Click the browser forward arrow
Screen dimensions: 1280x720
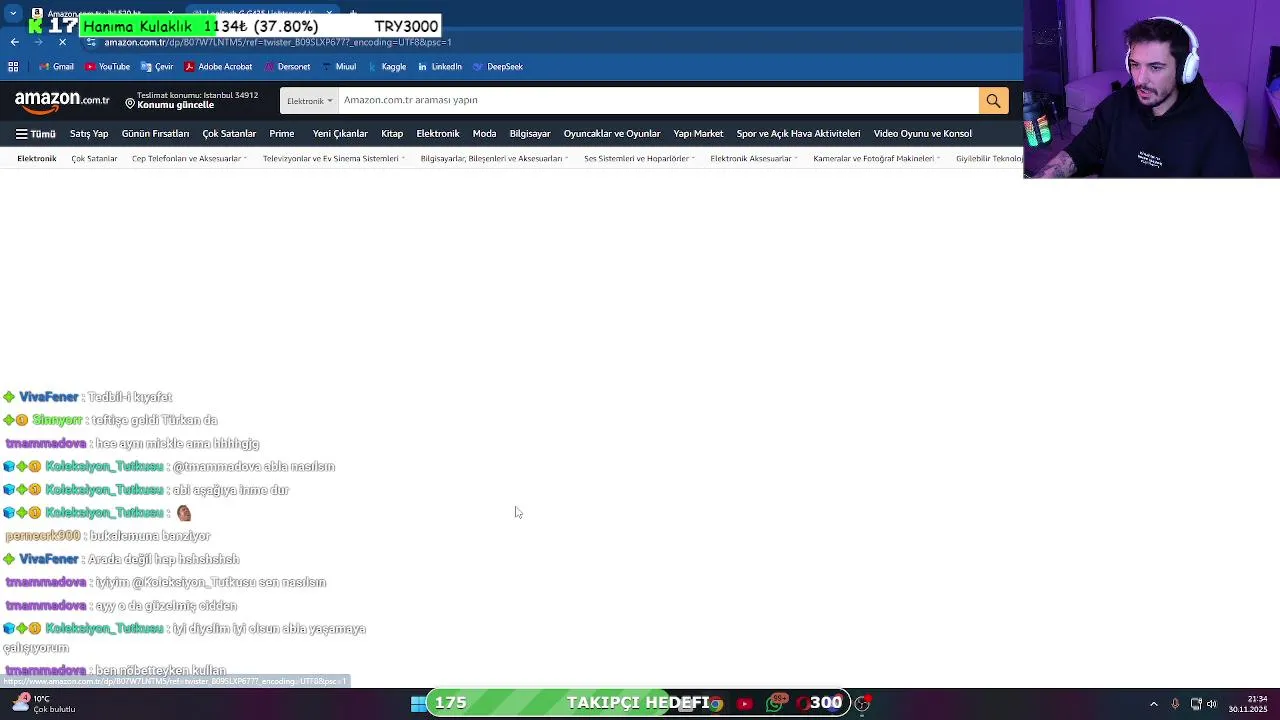[x=38, y=42]
